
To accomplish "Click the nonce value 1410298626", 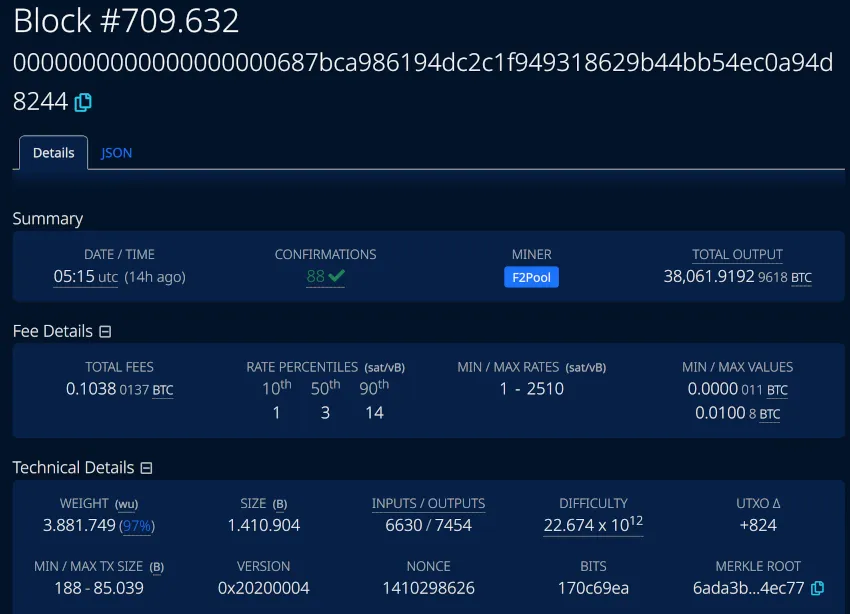I will [428, 588].
